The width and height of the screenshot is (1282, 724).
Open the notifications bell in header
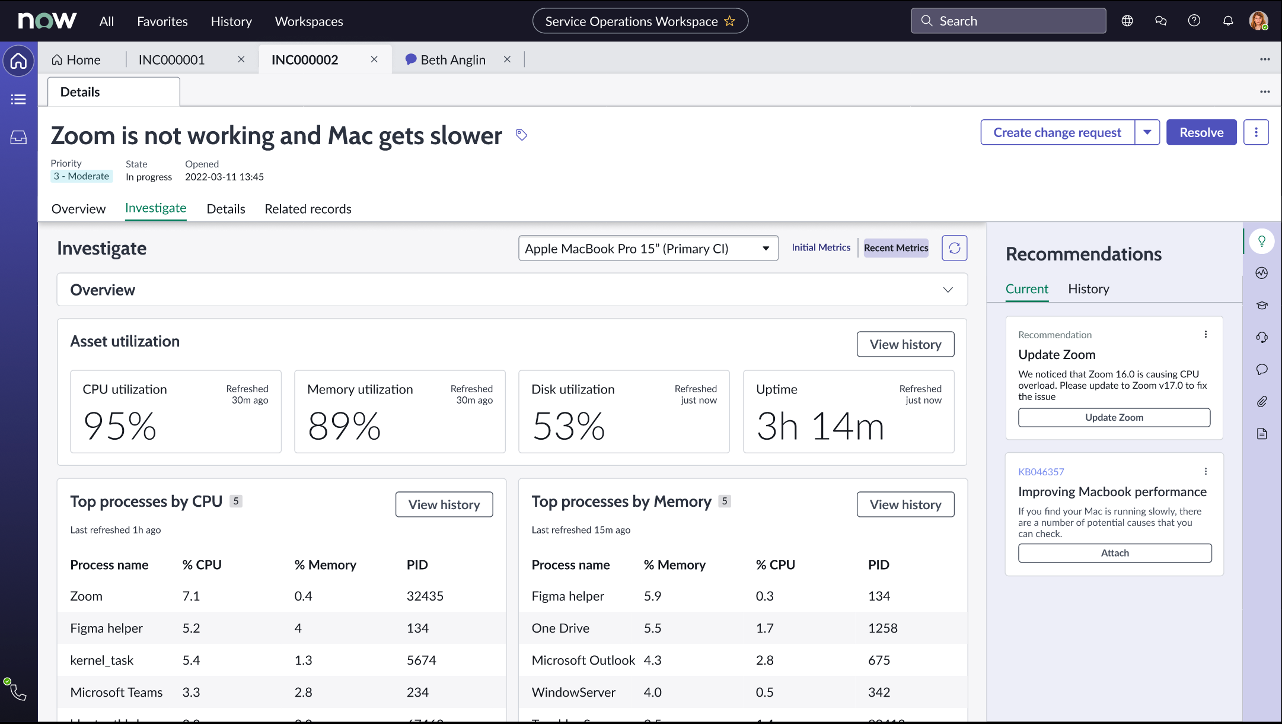pyautogui.click(x=1228, y=21)
